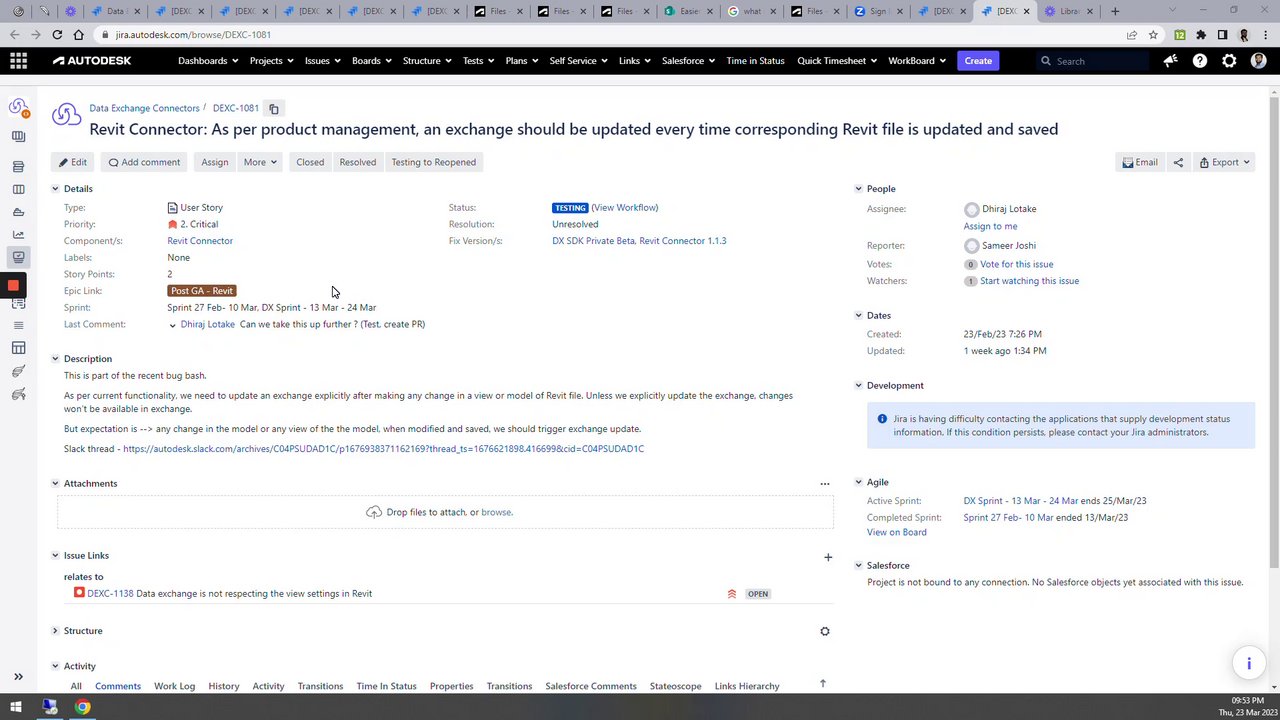Open the Dashboards dropdown menu
This screenshot has height=720, width=1280.
(208, 61)
